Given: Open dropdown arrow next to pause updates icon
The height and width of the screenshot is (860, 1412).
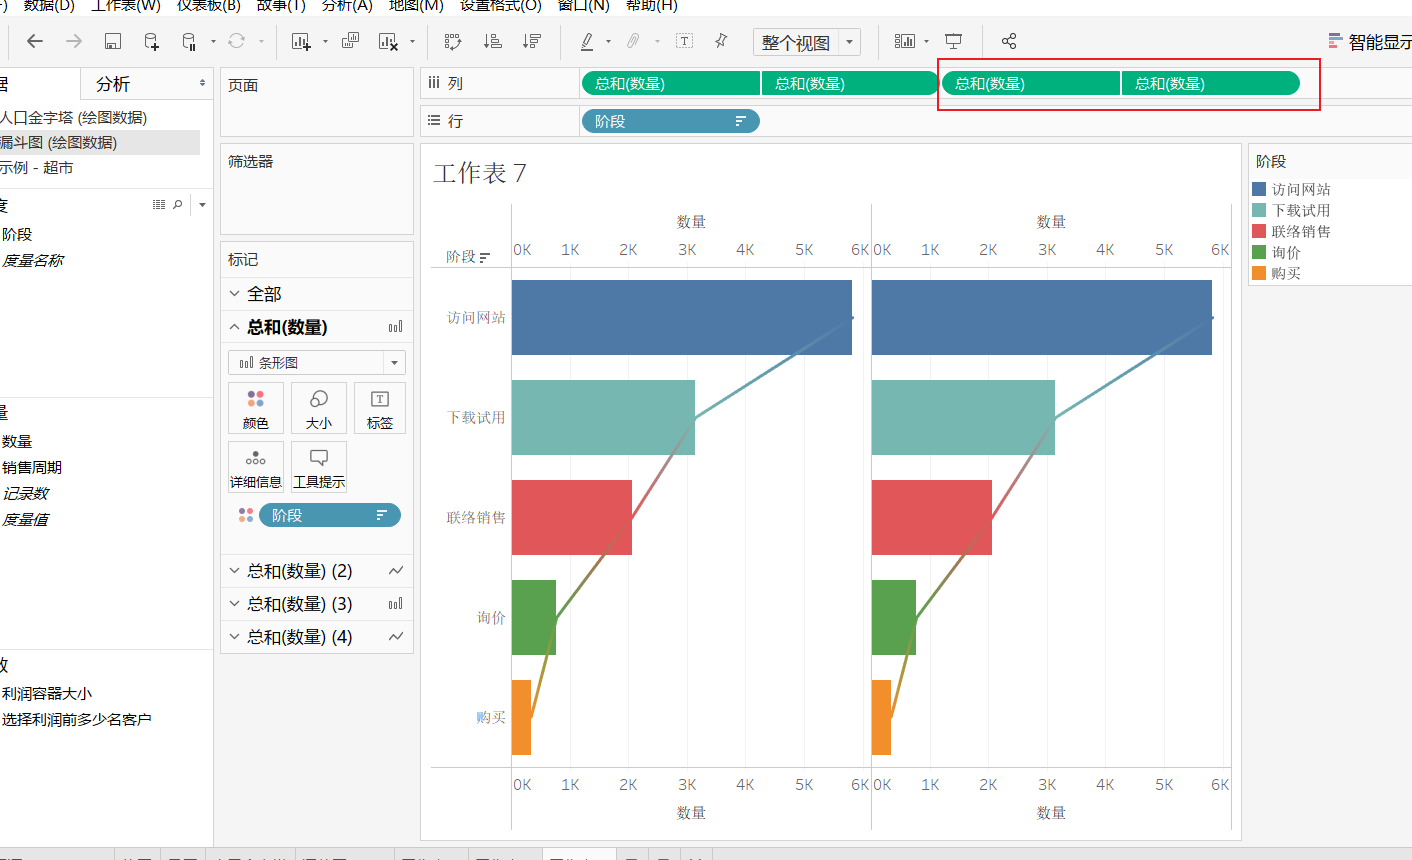Looking at the screenshot, I should (213, 41).
